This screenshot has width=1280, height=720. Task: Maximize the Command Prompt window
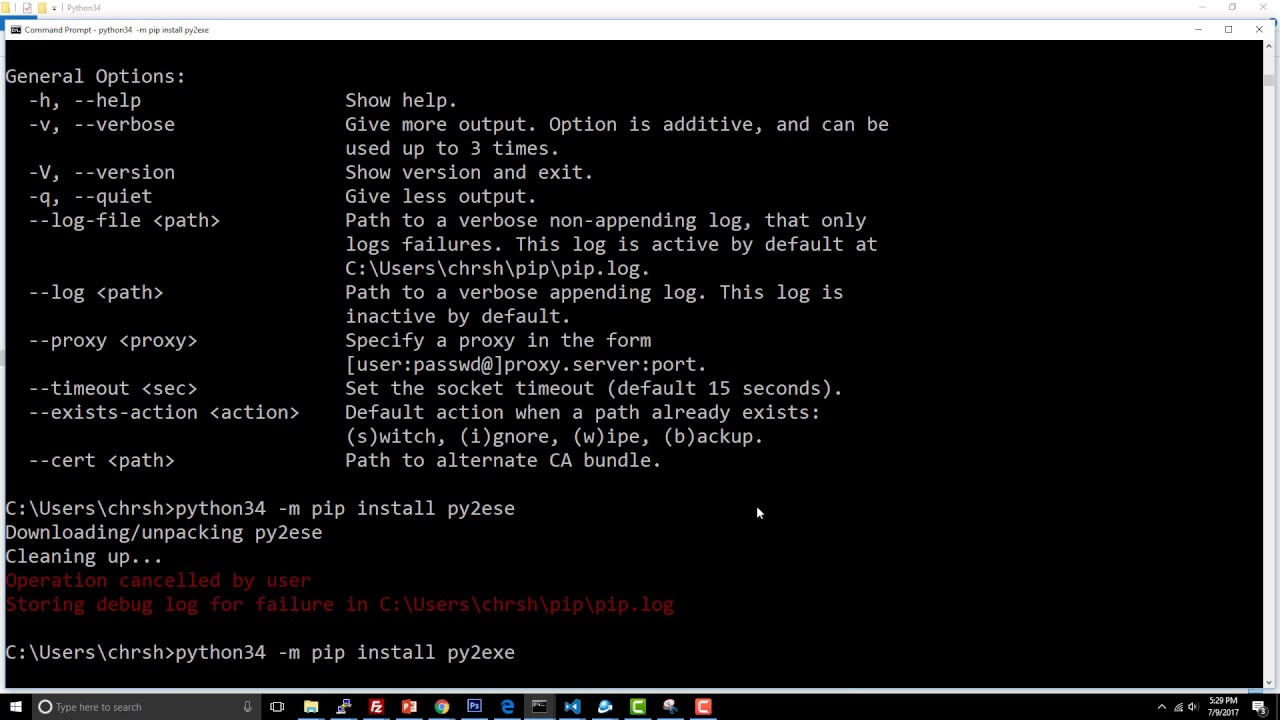click(x=1228, y=30)
